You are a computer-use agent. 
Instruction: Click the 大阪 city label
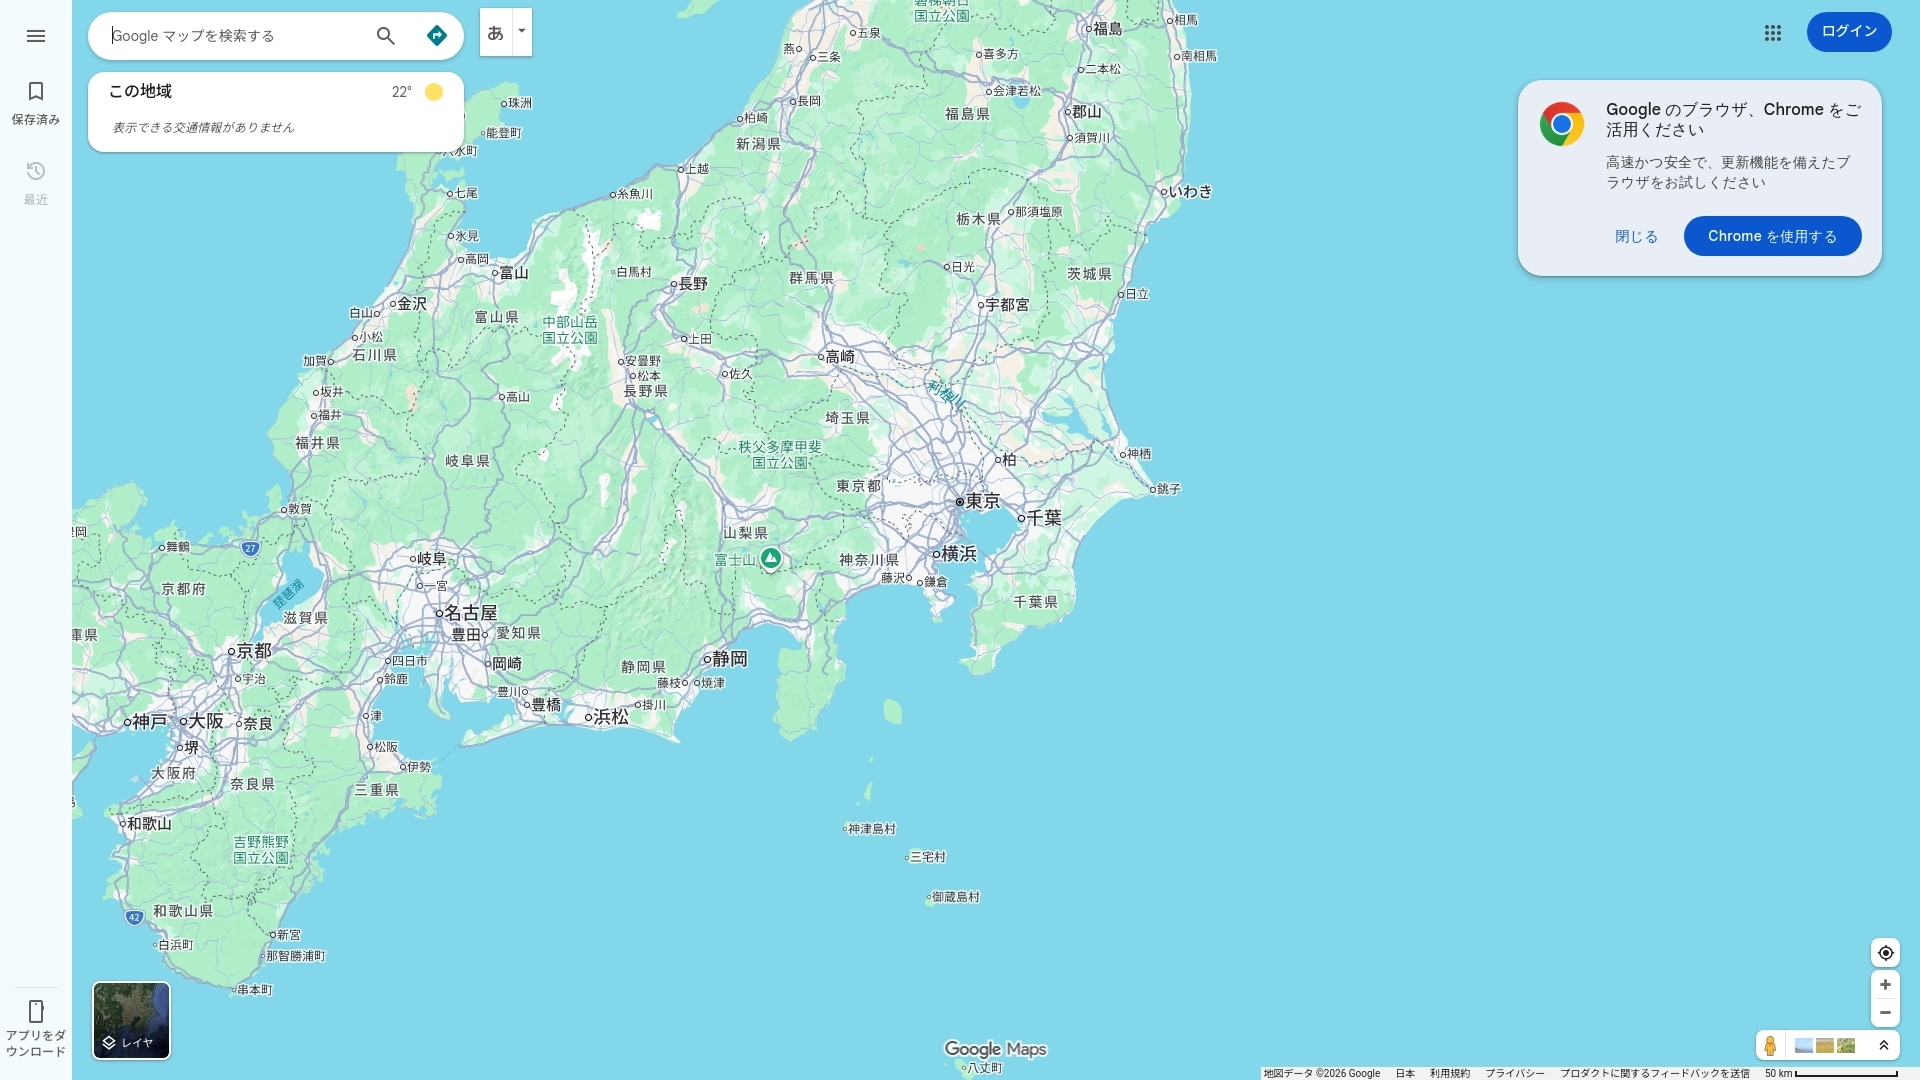[x=206, y=721]
